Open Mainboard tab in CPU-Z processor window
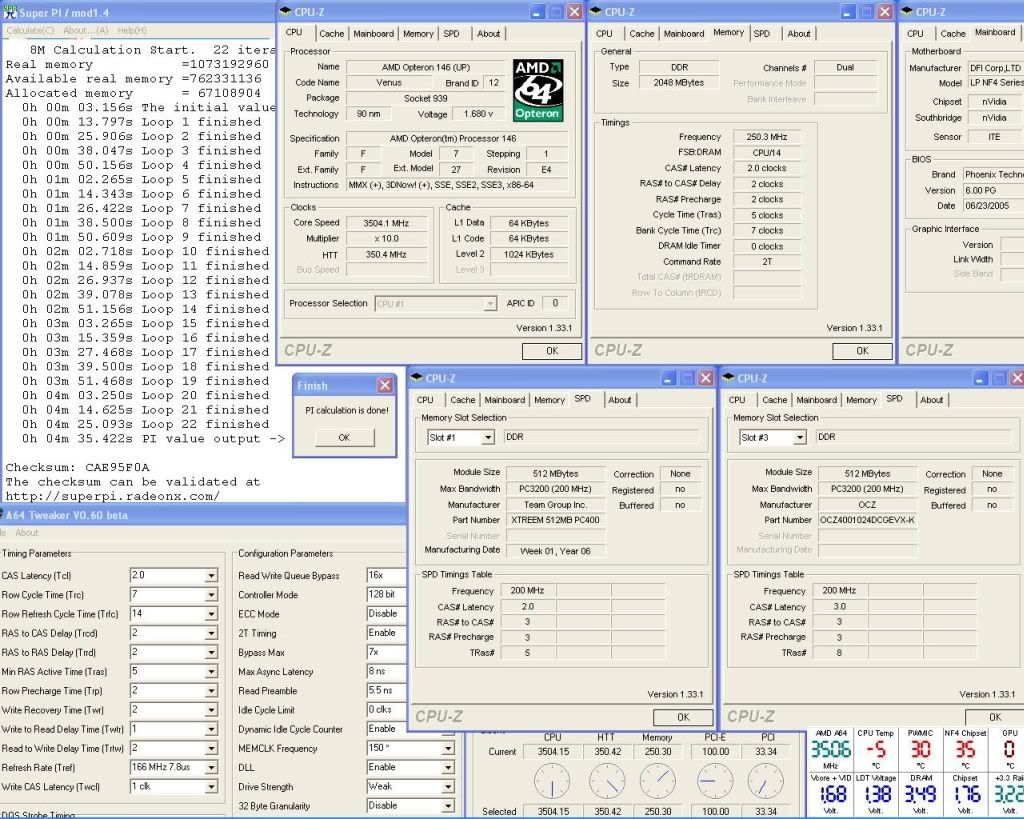Screen dimensions: 1024x819 [374, 33]
